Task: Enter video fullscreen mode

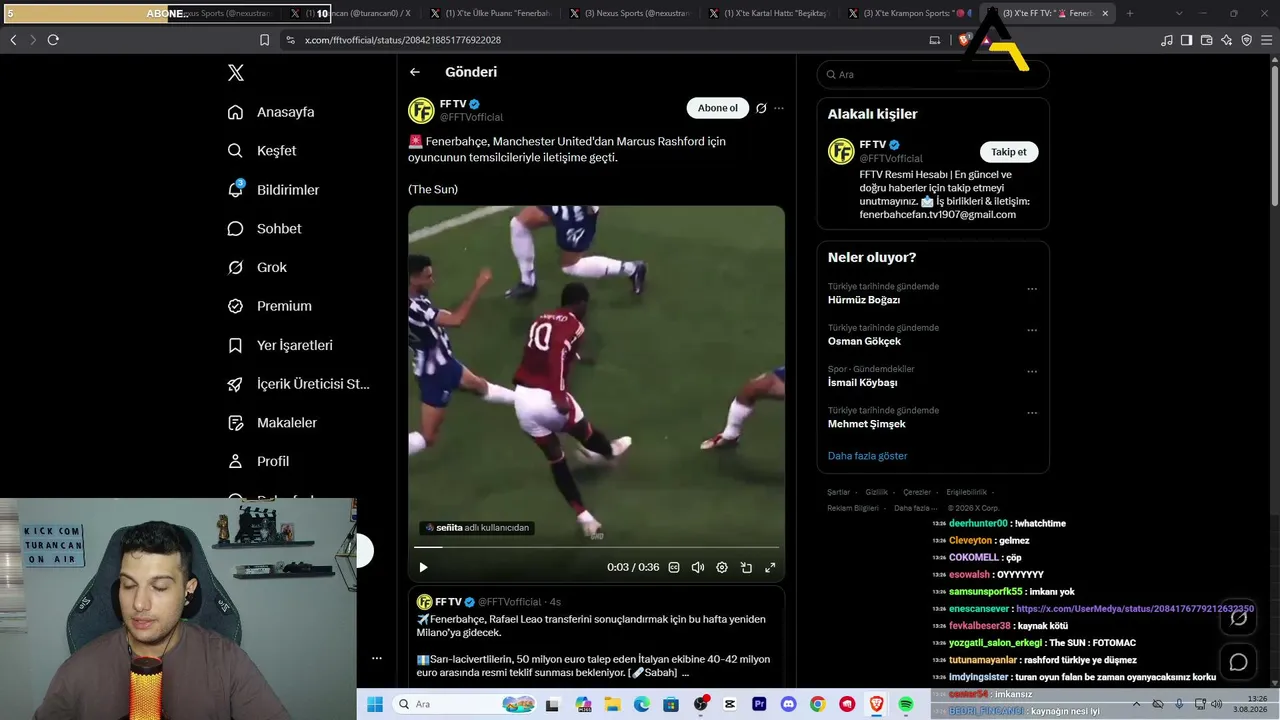Action: 770,567
